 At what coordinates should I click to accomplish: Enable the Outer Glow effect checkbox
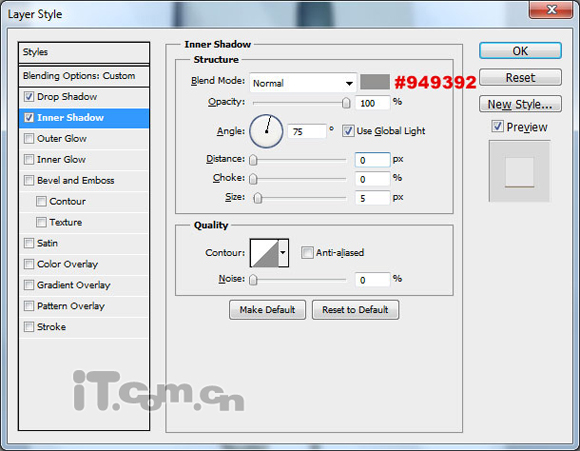click(29, 138)
